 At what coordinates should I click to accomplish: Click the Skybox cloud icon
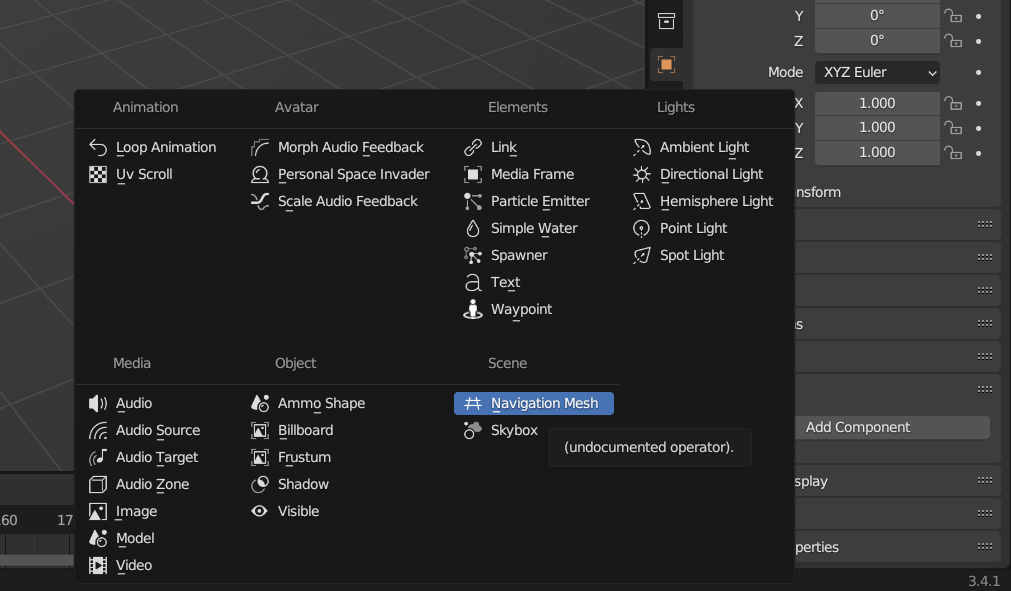[473, 430]
